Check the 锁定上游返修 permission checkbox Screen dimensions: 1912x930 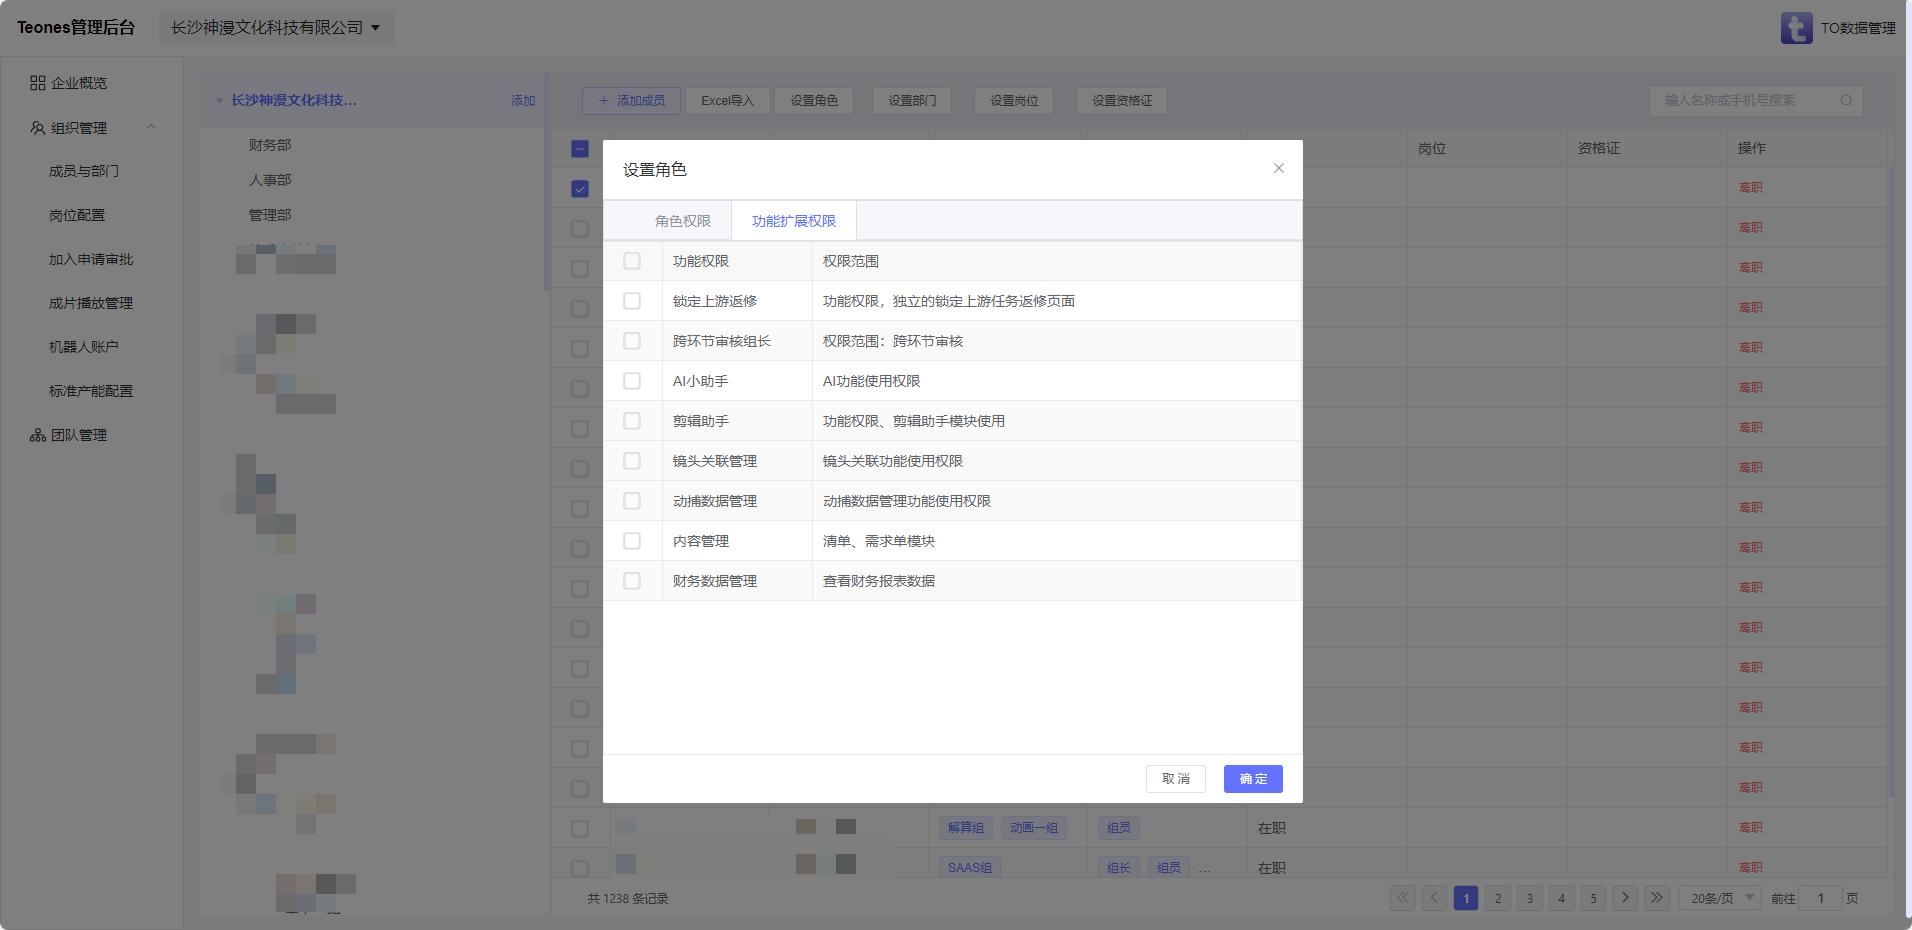pos(632,301)
